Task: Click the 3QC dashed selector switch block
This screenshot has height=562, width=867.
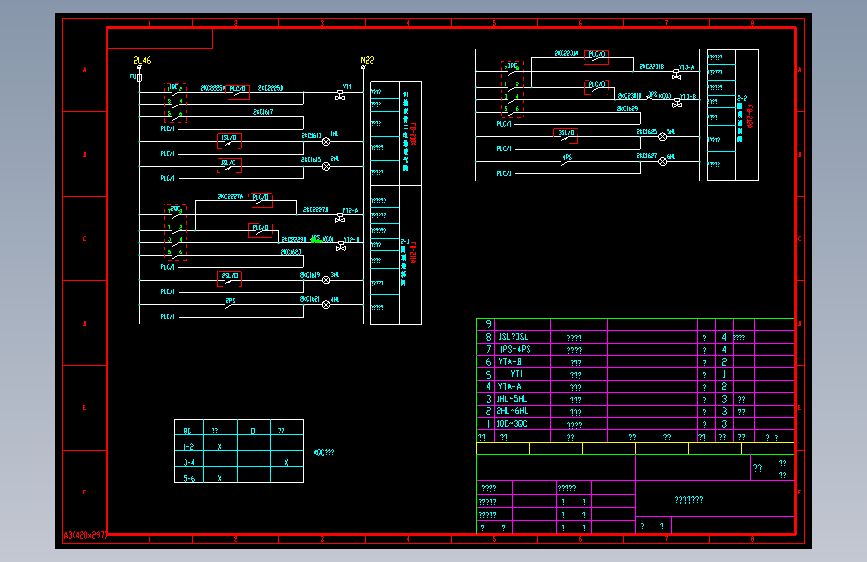Action: click(x=512, y=89)
